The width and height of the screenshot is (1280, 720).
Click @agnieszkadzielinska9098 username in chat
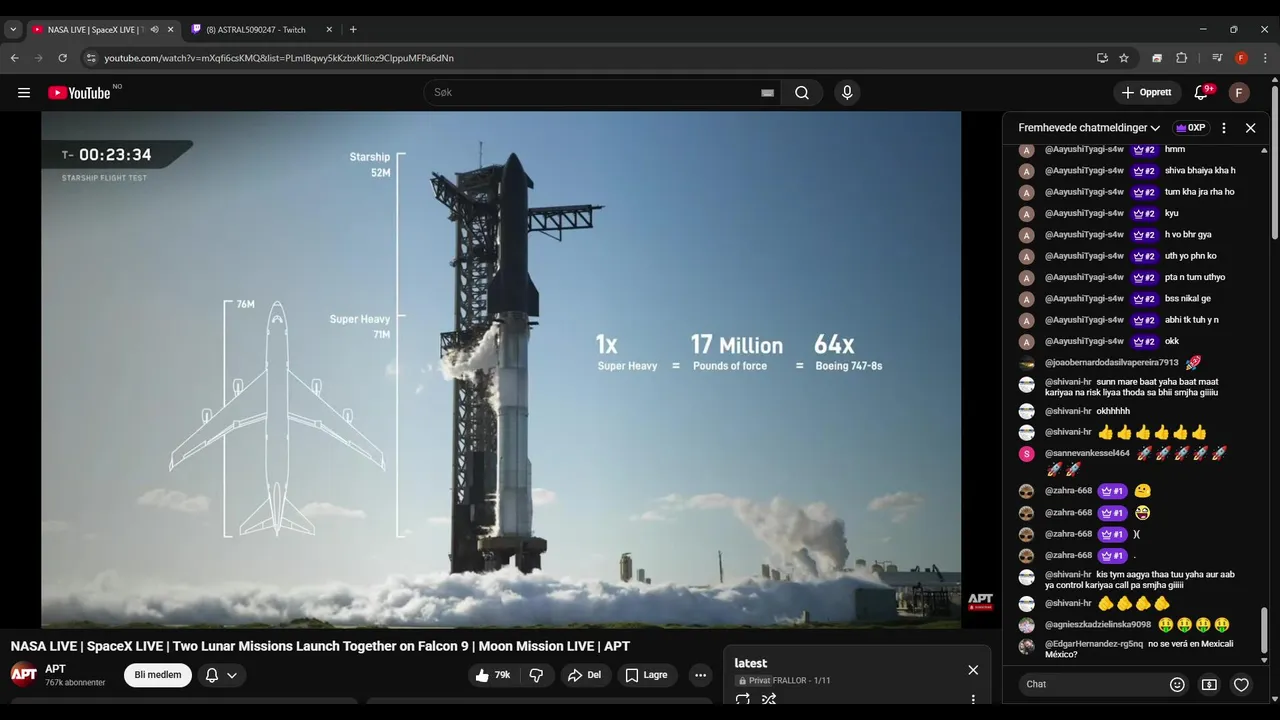[x=1098, y=624]
